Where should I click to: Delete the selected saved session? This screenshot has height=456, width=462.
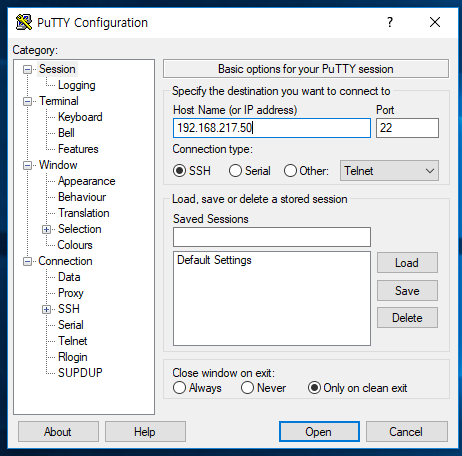pos(407,318)
